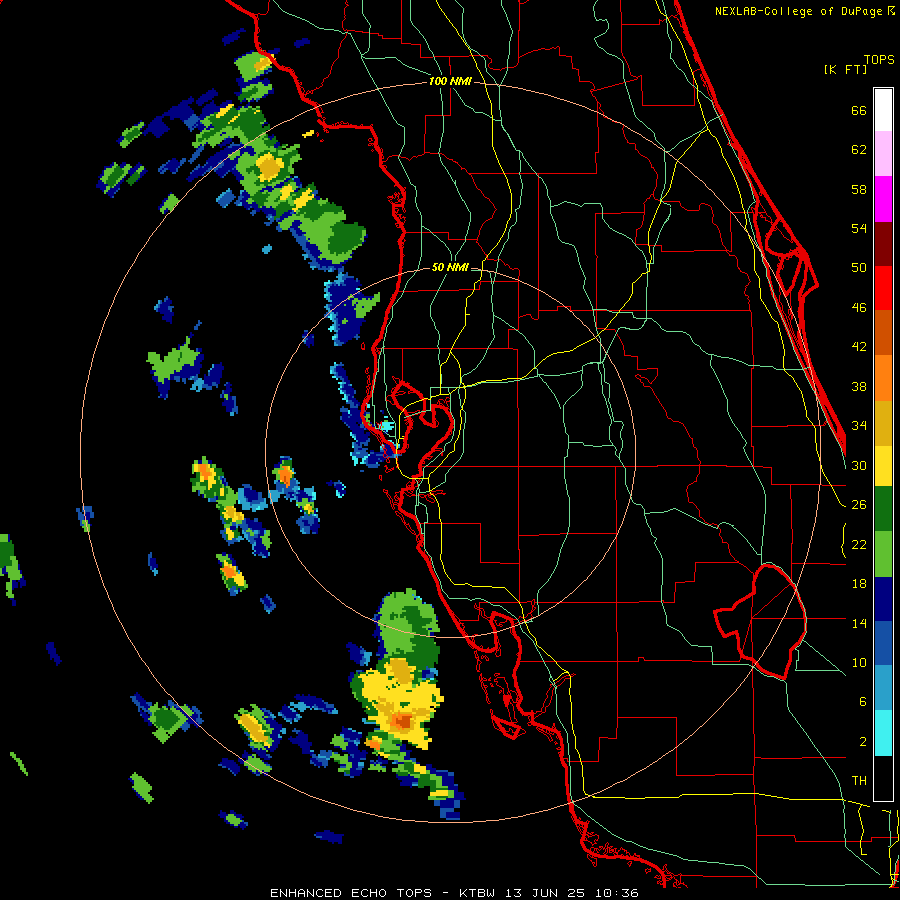This screenshot has height=900, width=900.
Task: Select the 22 legend value
Action: tap(859, 544)
